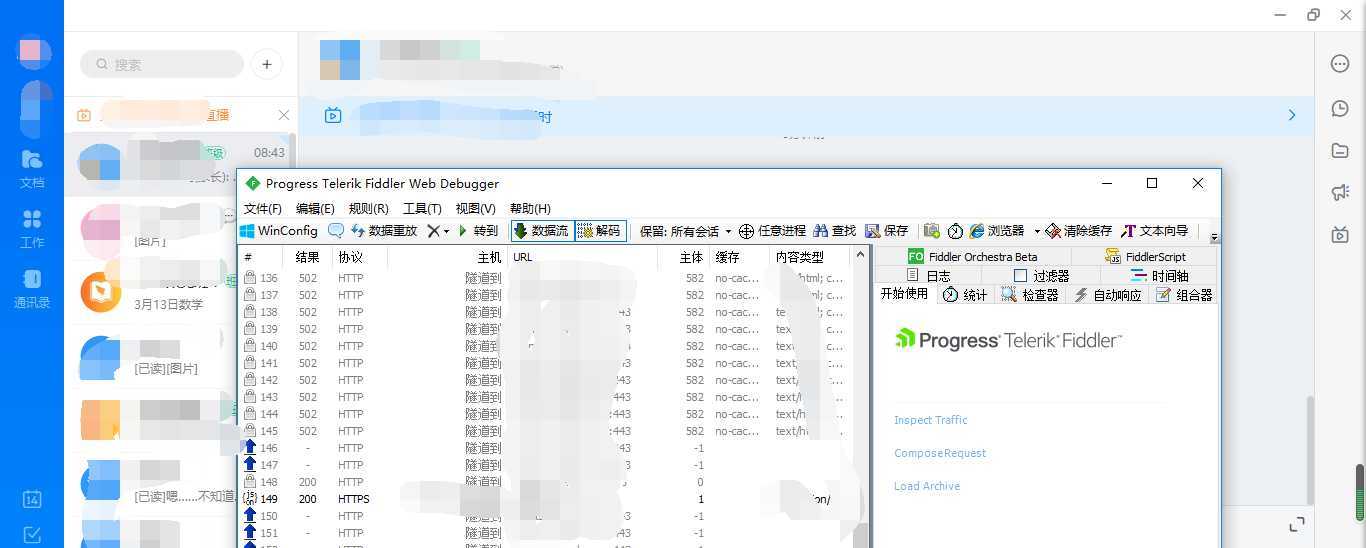Open 文档 in chat sidebar
The height and width of the screenshot is (548, 1366).
(32, 168)
